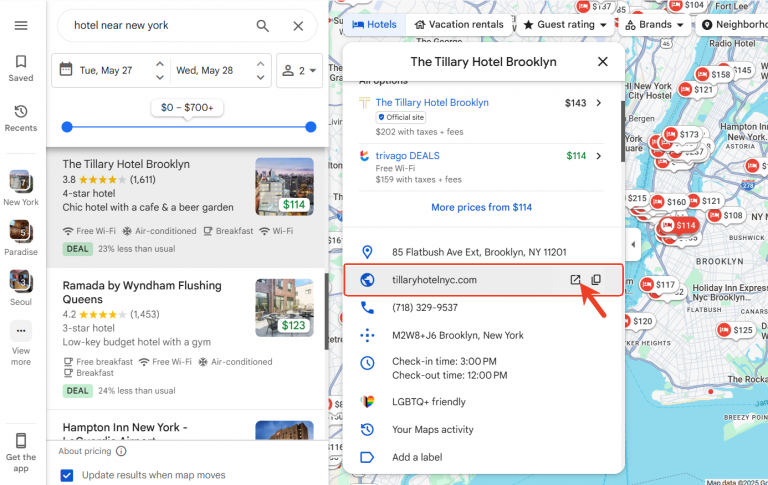Click the $117 hotel map marker
Image resolution: width=768 pixels, height=485 pixels.
coord(658,285)
